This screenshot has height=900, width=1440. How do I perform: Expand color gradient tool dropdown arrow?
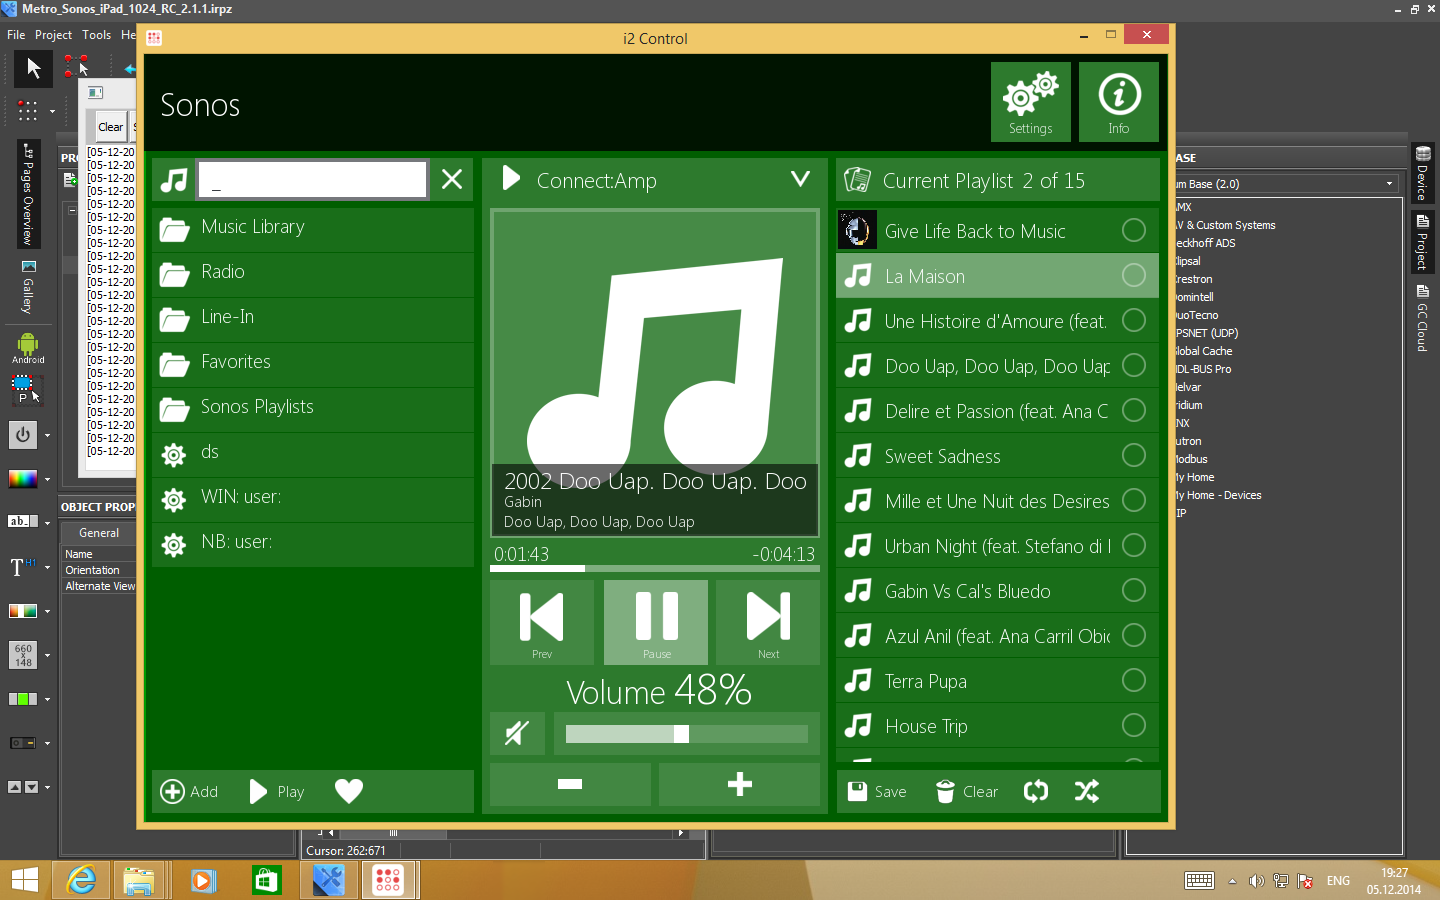click(x=47, y=479)
